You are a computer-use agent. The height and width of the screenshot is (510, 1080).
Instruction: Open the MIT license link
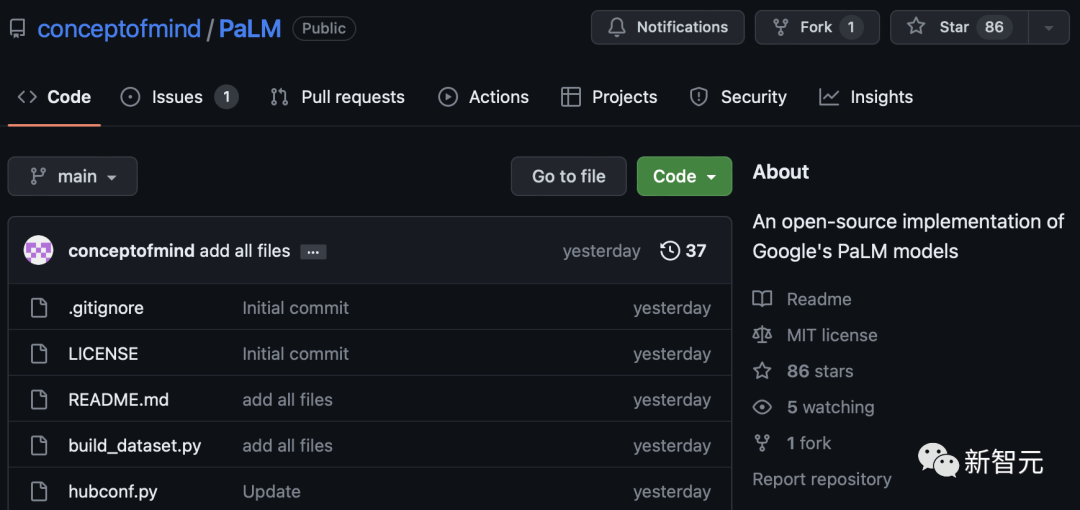831,335
